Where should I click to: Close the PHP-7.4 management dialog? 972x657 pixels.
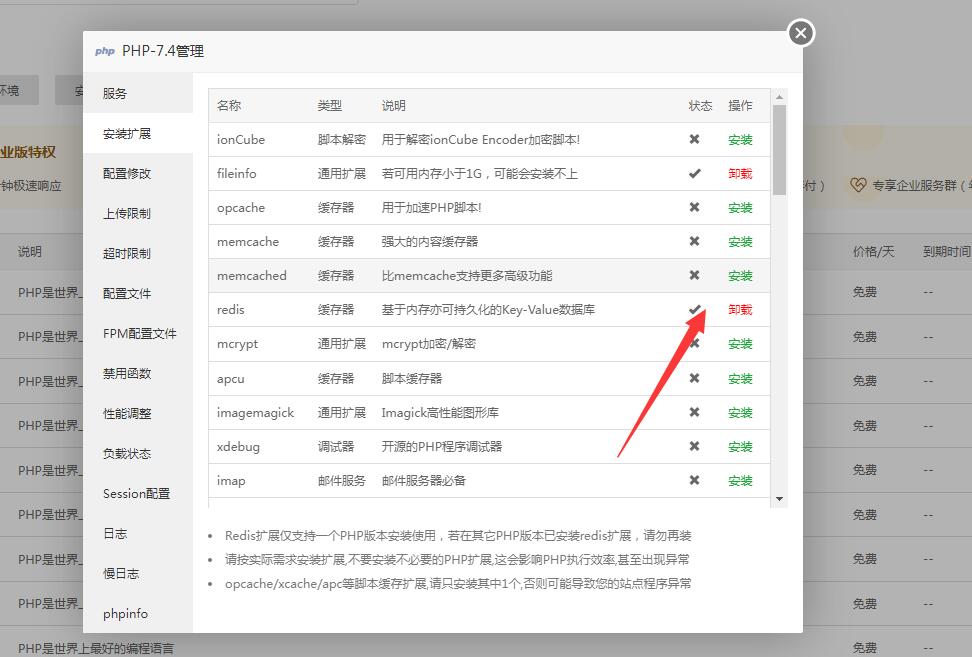point(800,32)
